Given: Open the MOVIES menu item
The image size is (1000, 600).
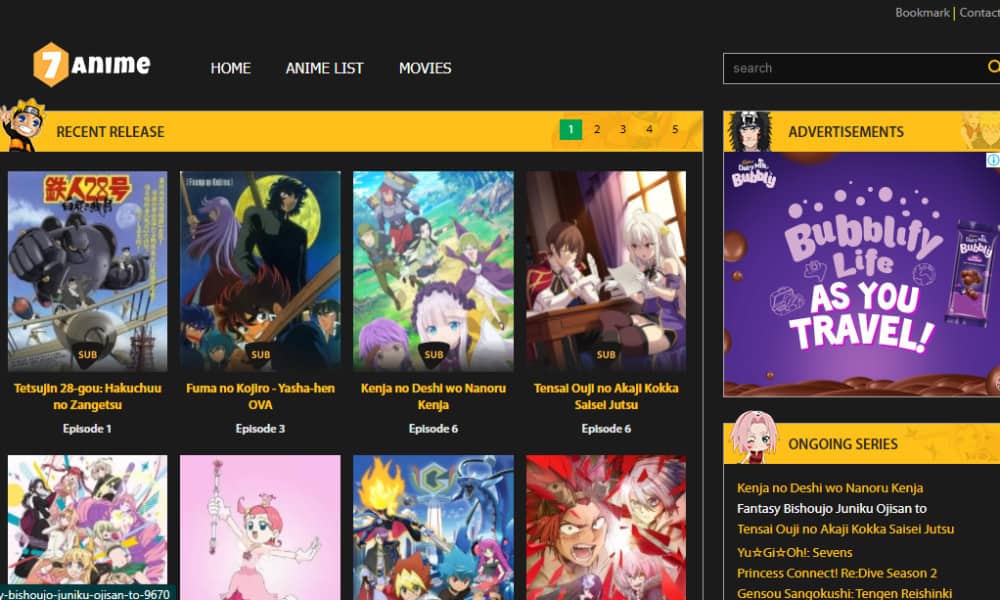Looking at the screenshot, I should pyautogui.click(x=425, y=68).
